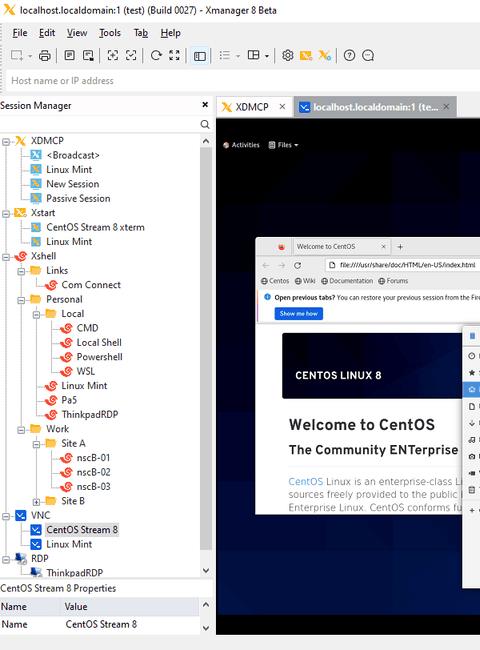
Task: Open the Help menu
Action: pyautogui.click(x=170, y=33)
